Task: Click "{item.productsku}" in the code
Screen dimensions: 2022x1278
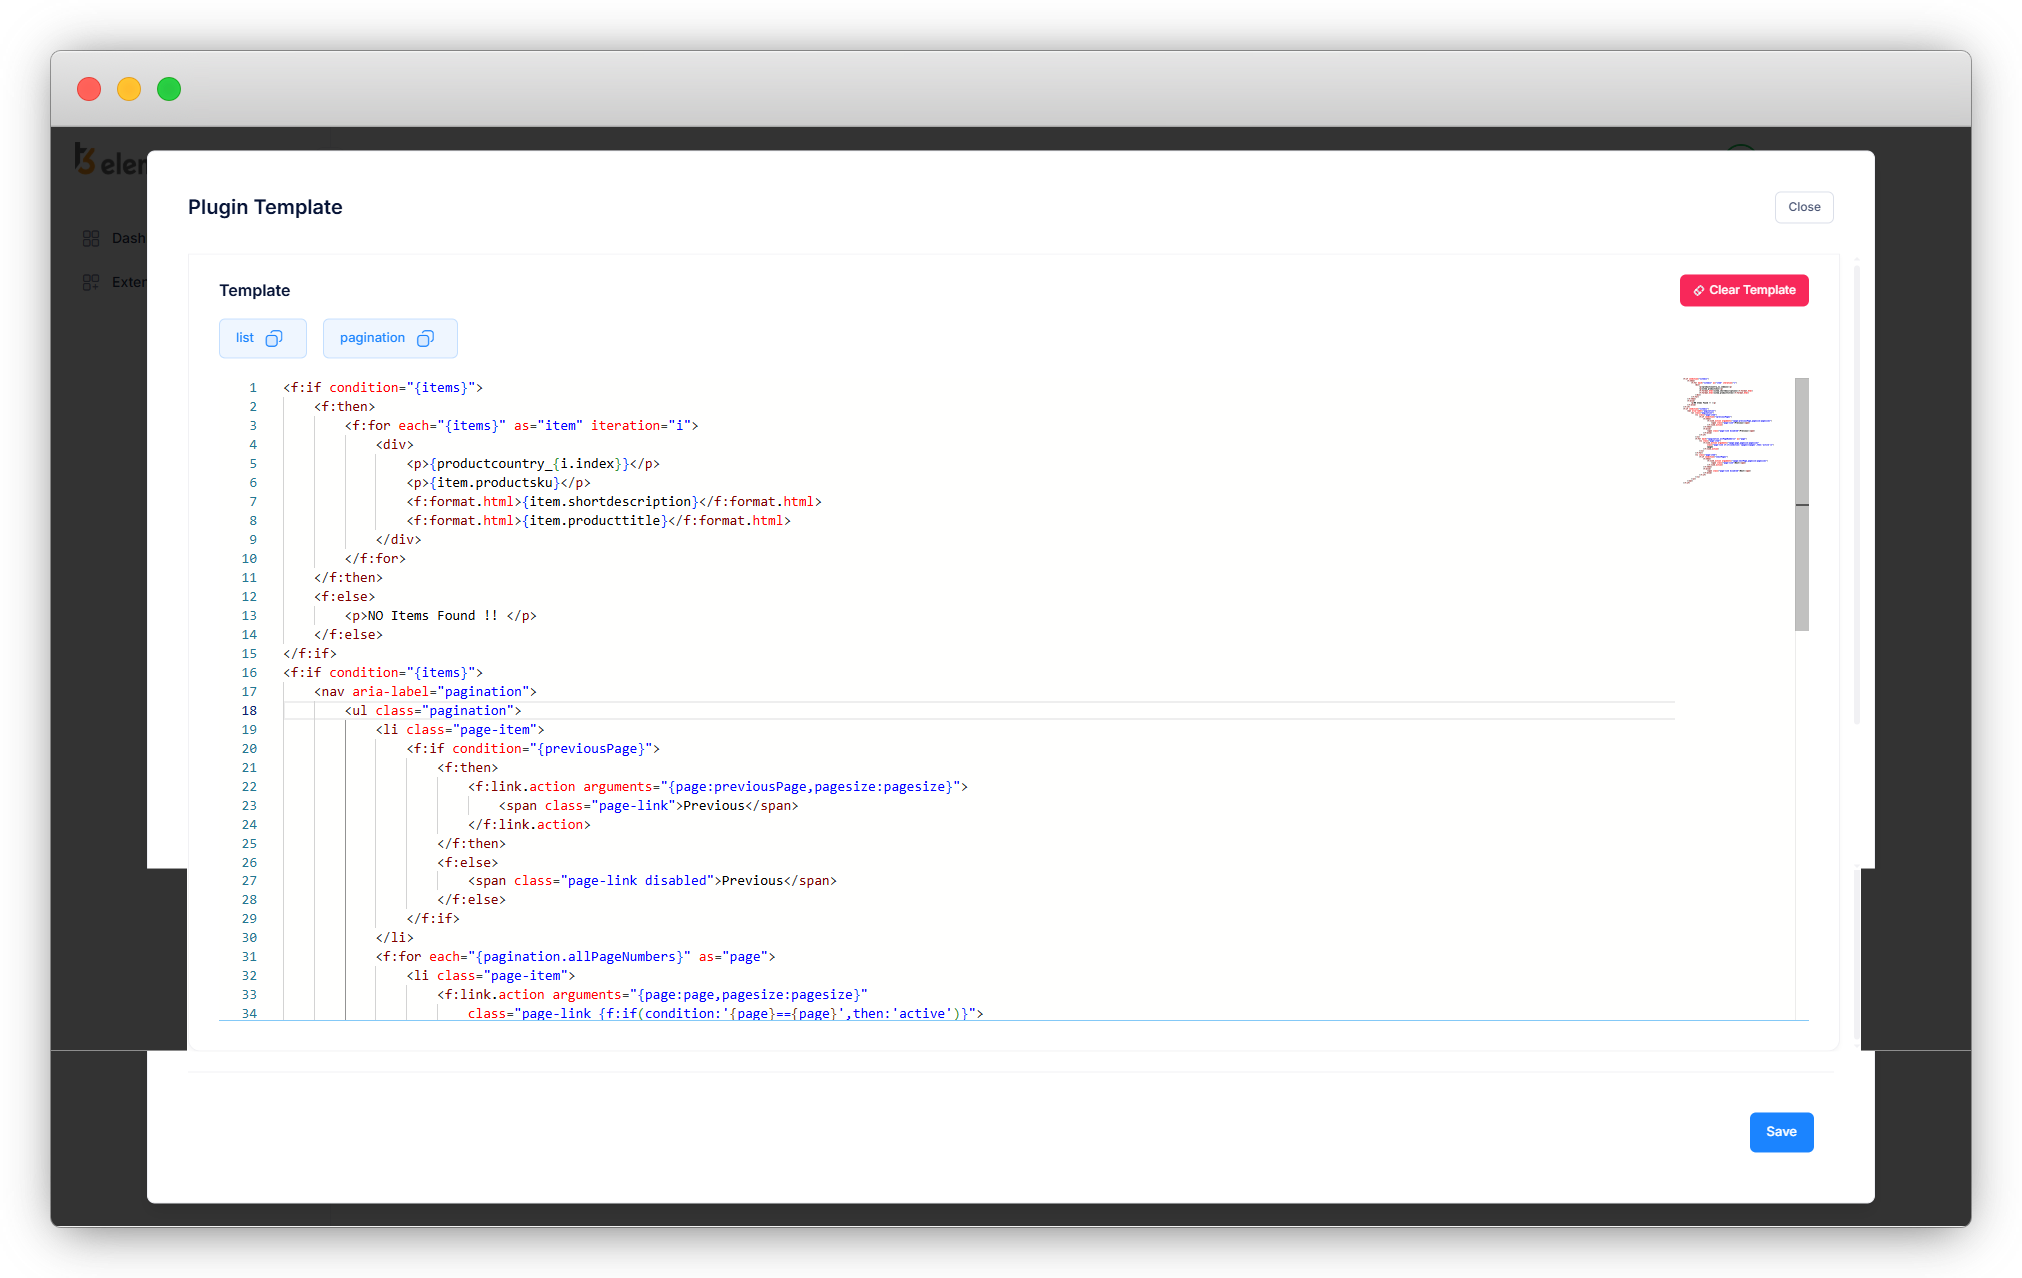Action: [495, 483]
